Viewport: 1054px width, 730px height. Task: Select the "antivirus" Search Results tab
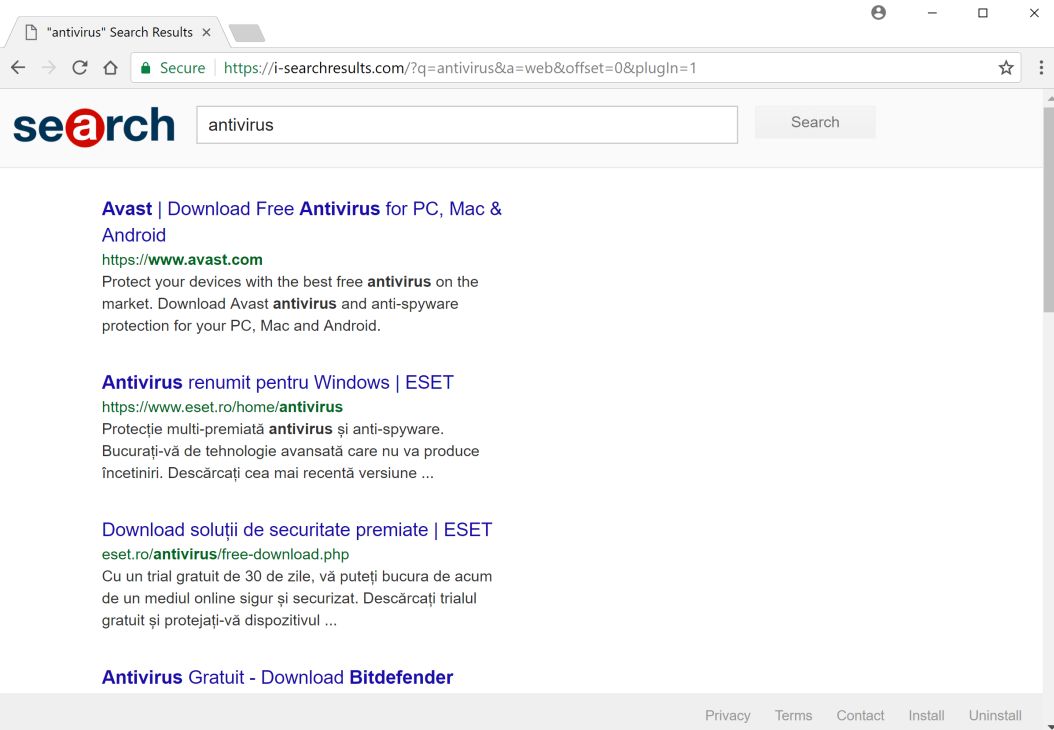pyautogui.click(x=120, y=32)
